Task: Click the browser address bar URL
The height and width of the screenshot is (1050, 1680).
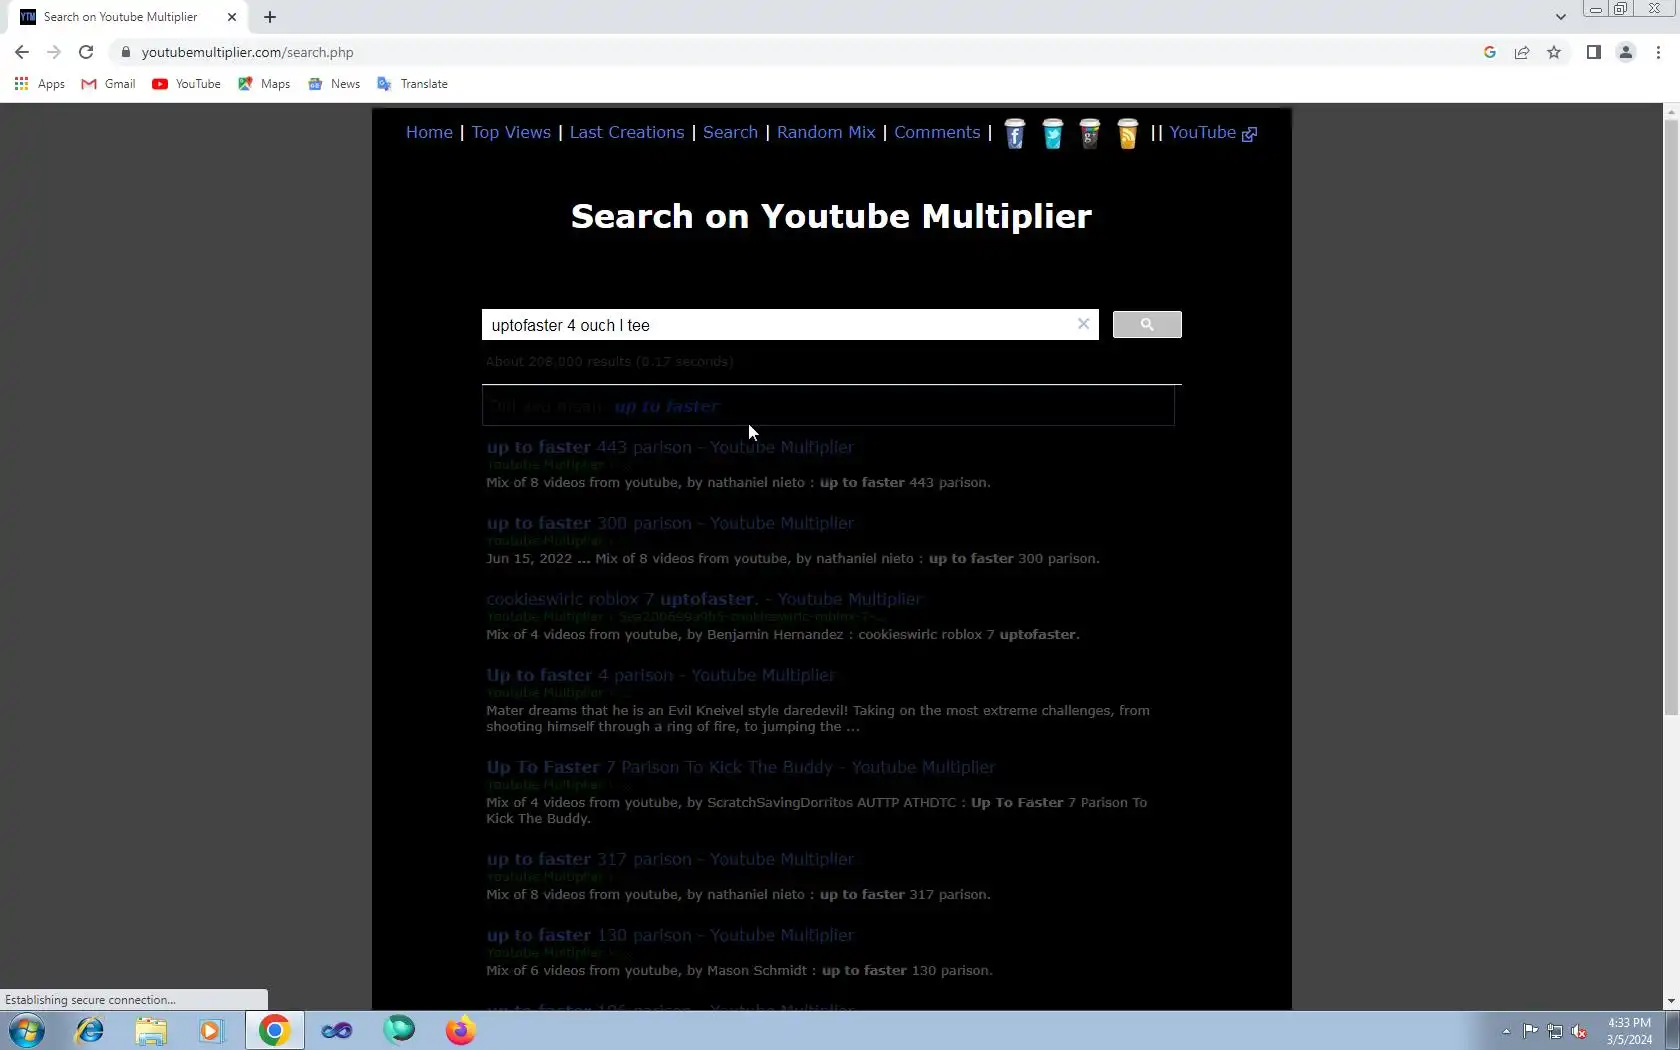Action: tap(247, 52)
